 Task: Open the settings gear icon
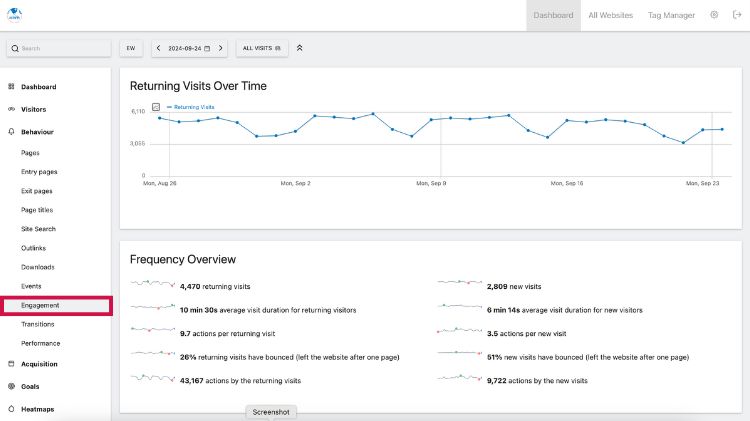point(714,15)
